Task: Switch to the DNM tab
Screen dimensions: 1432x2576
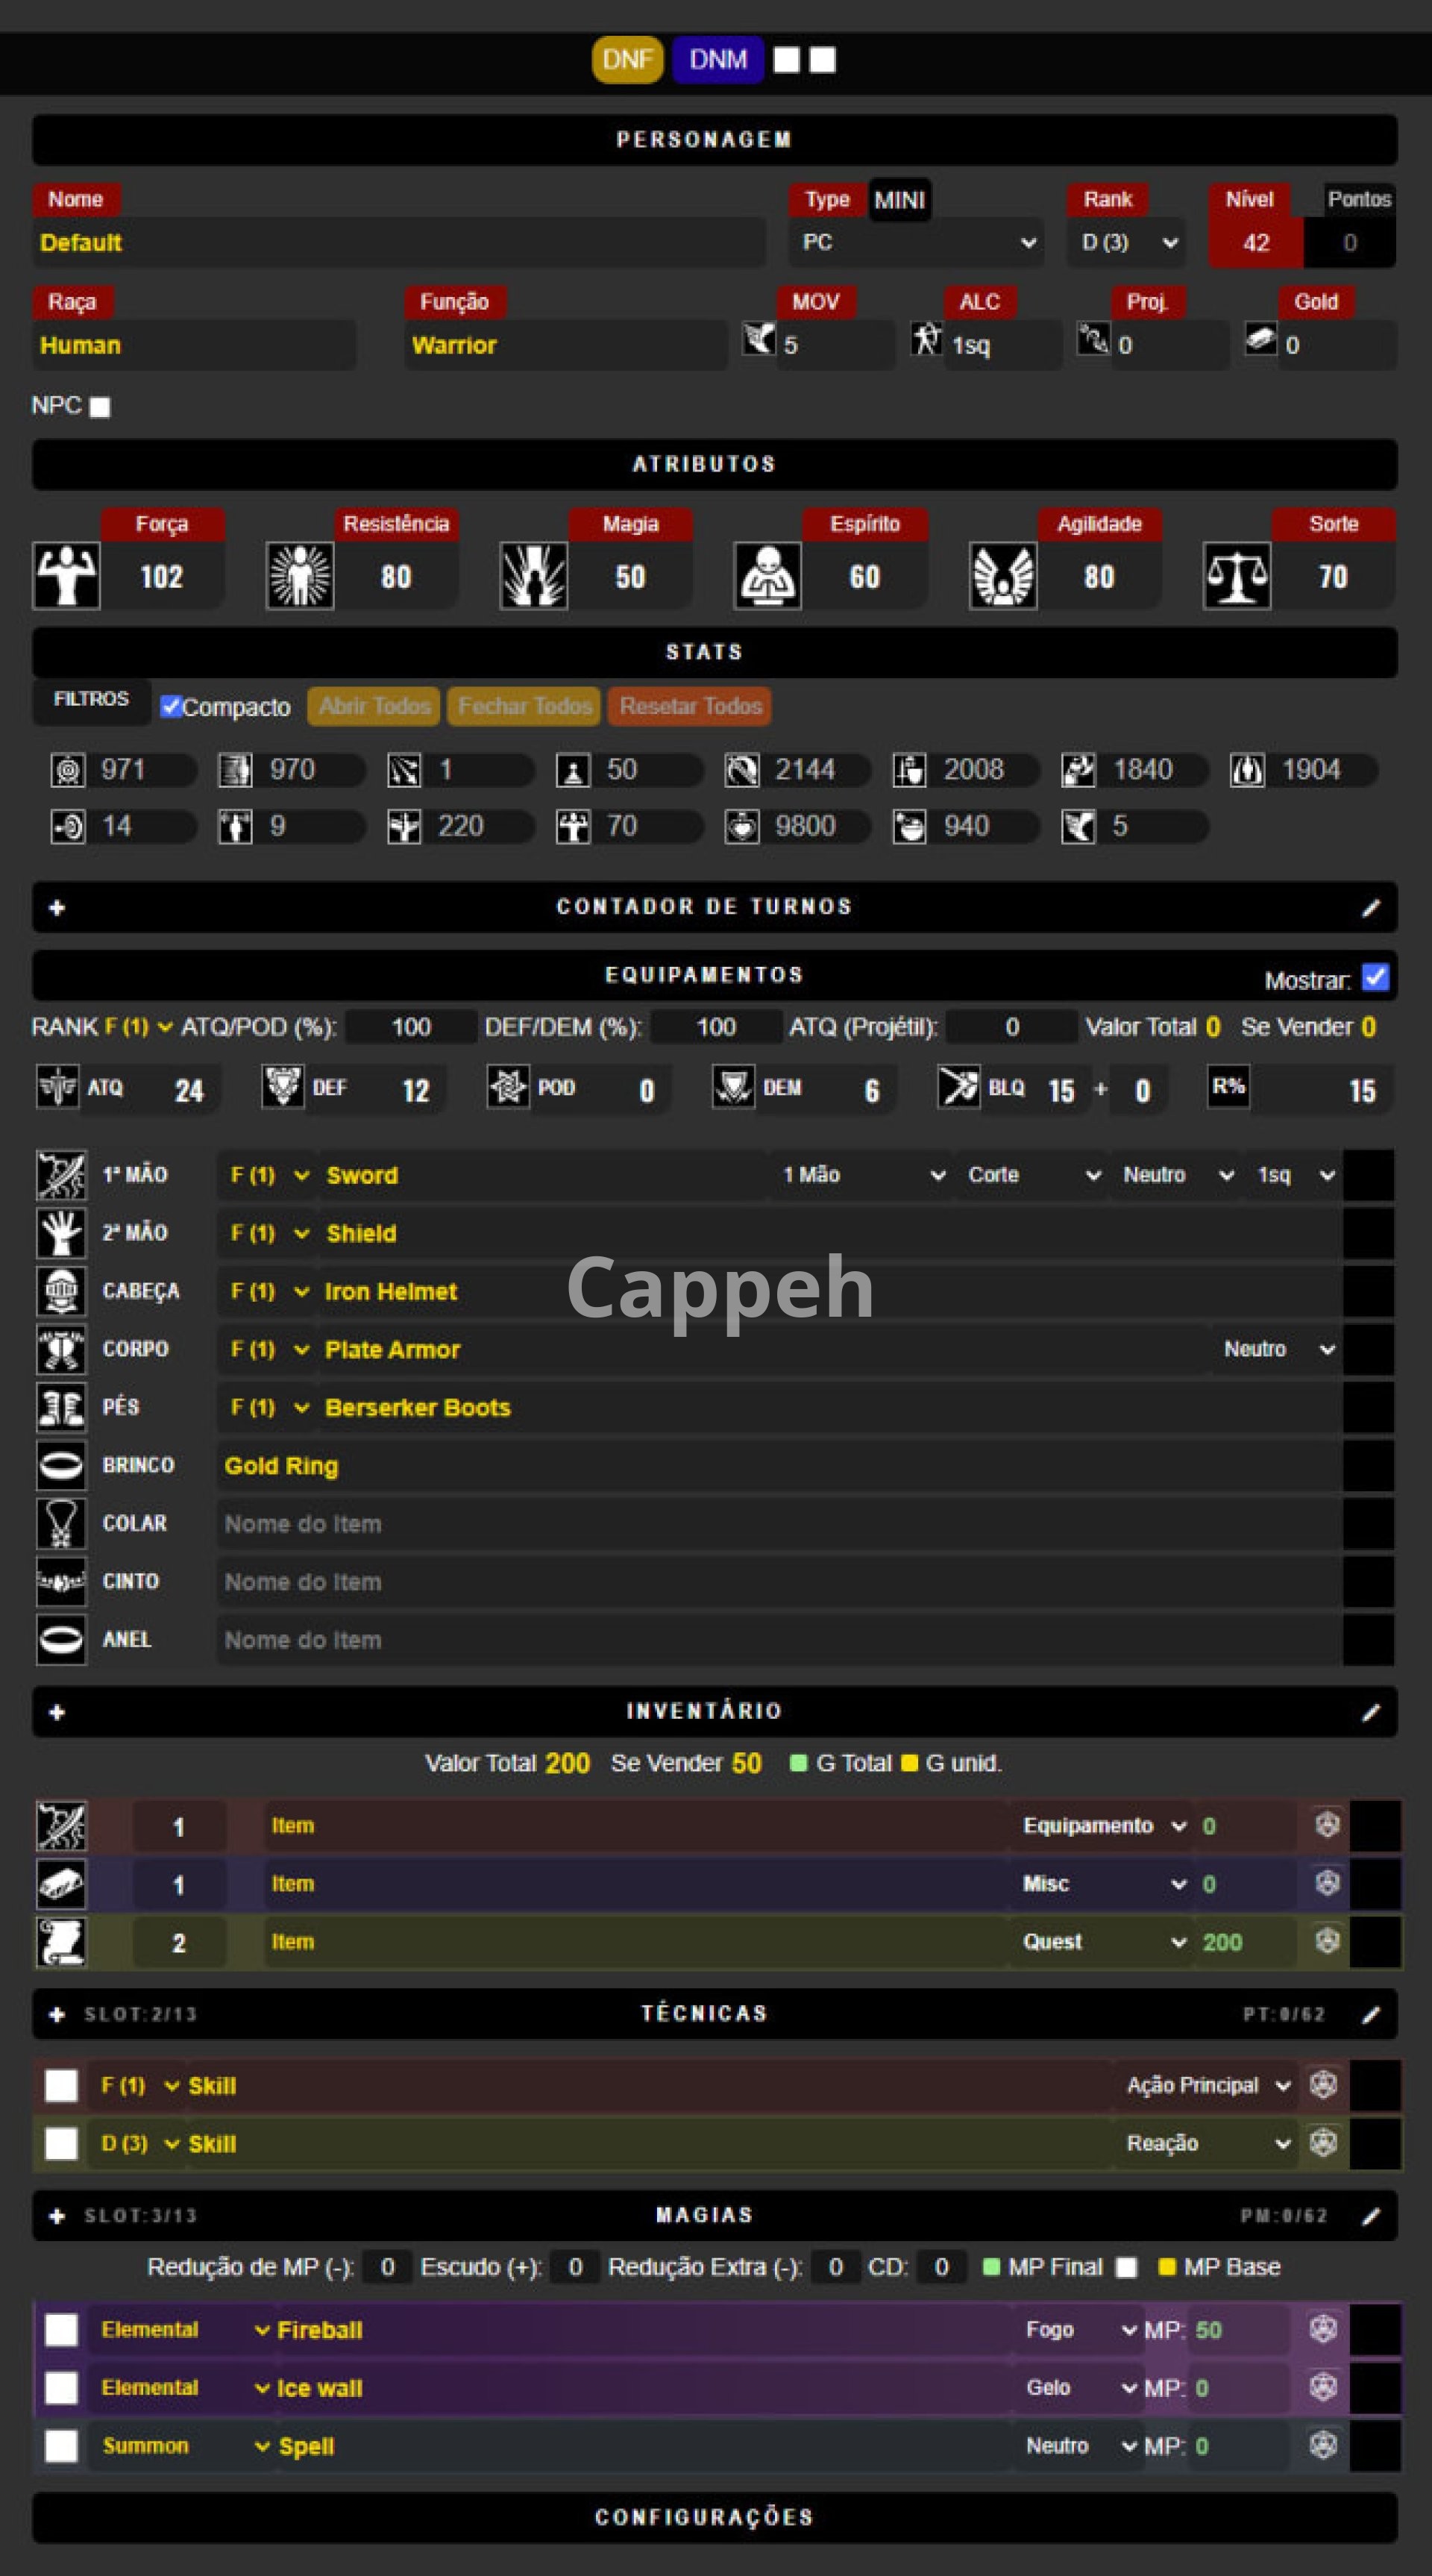Action: pos(717,60)
